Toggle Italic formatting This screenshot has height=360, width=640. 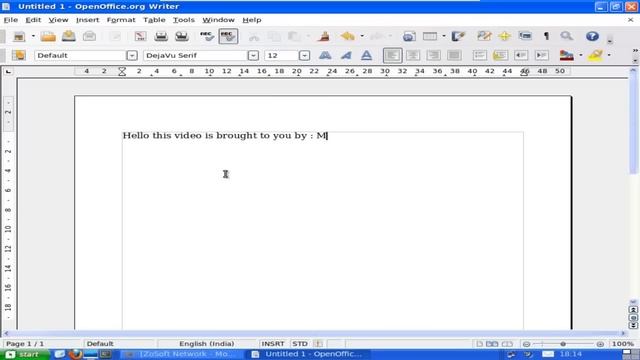click(346, 56)
